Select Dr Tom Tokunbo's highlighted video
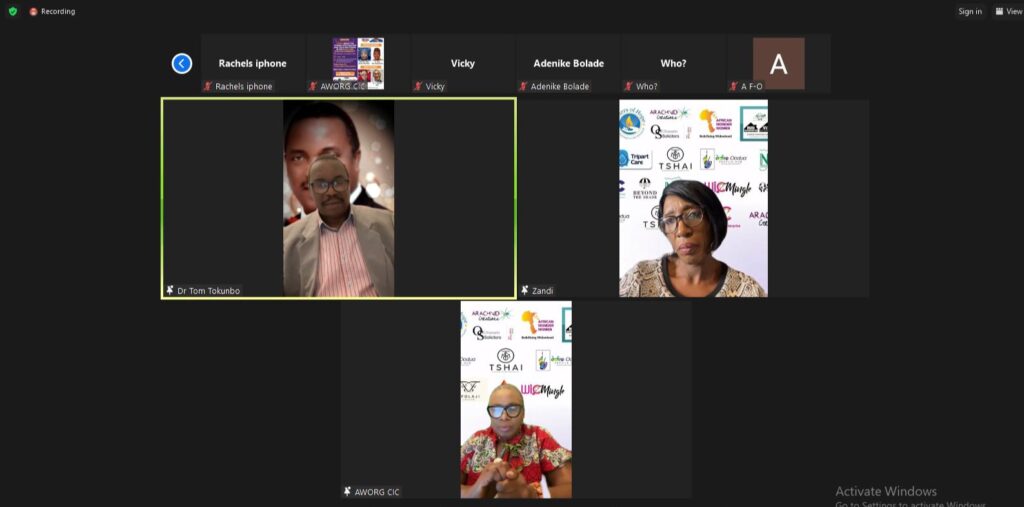Image resolution: width=1024 pixels, height=507 pixels. point(338,198)
